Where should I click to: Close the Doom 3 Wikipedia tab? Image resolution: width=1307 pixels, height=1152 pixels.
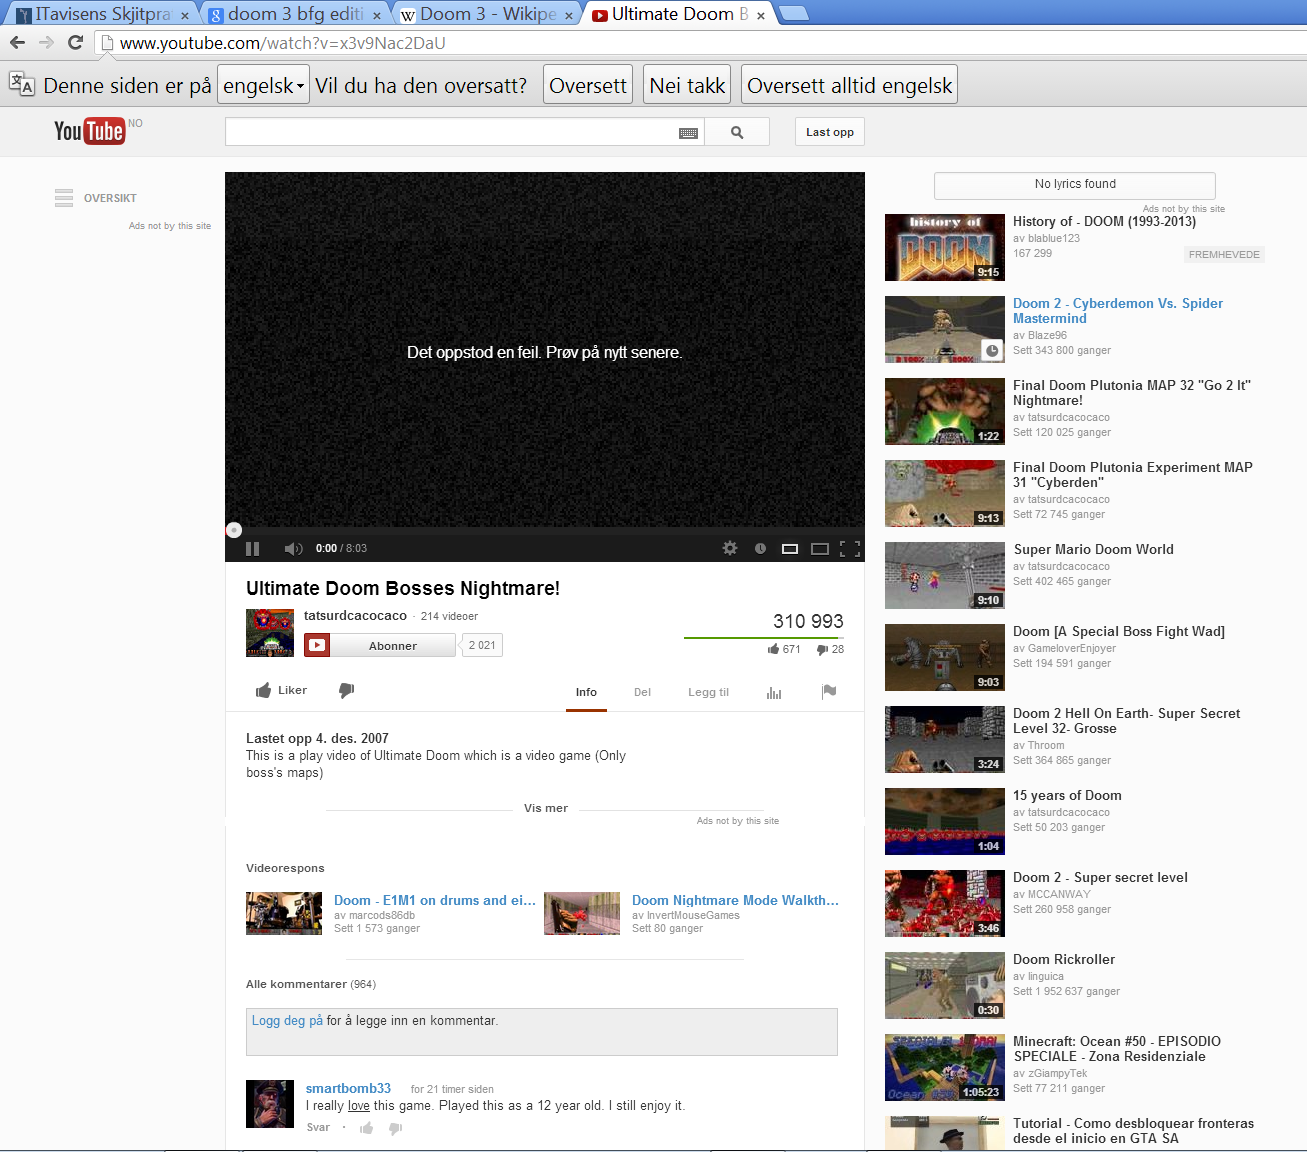tap(569, 15)
